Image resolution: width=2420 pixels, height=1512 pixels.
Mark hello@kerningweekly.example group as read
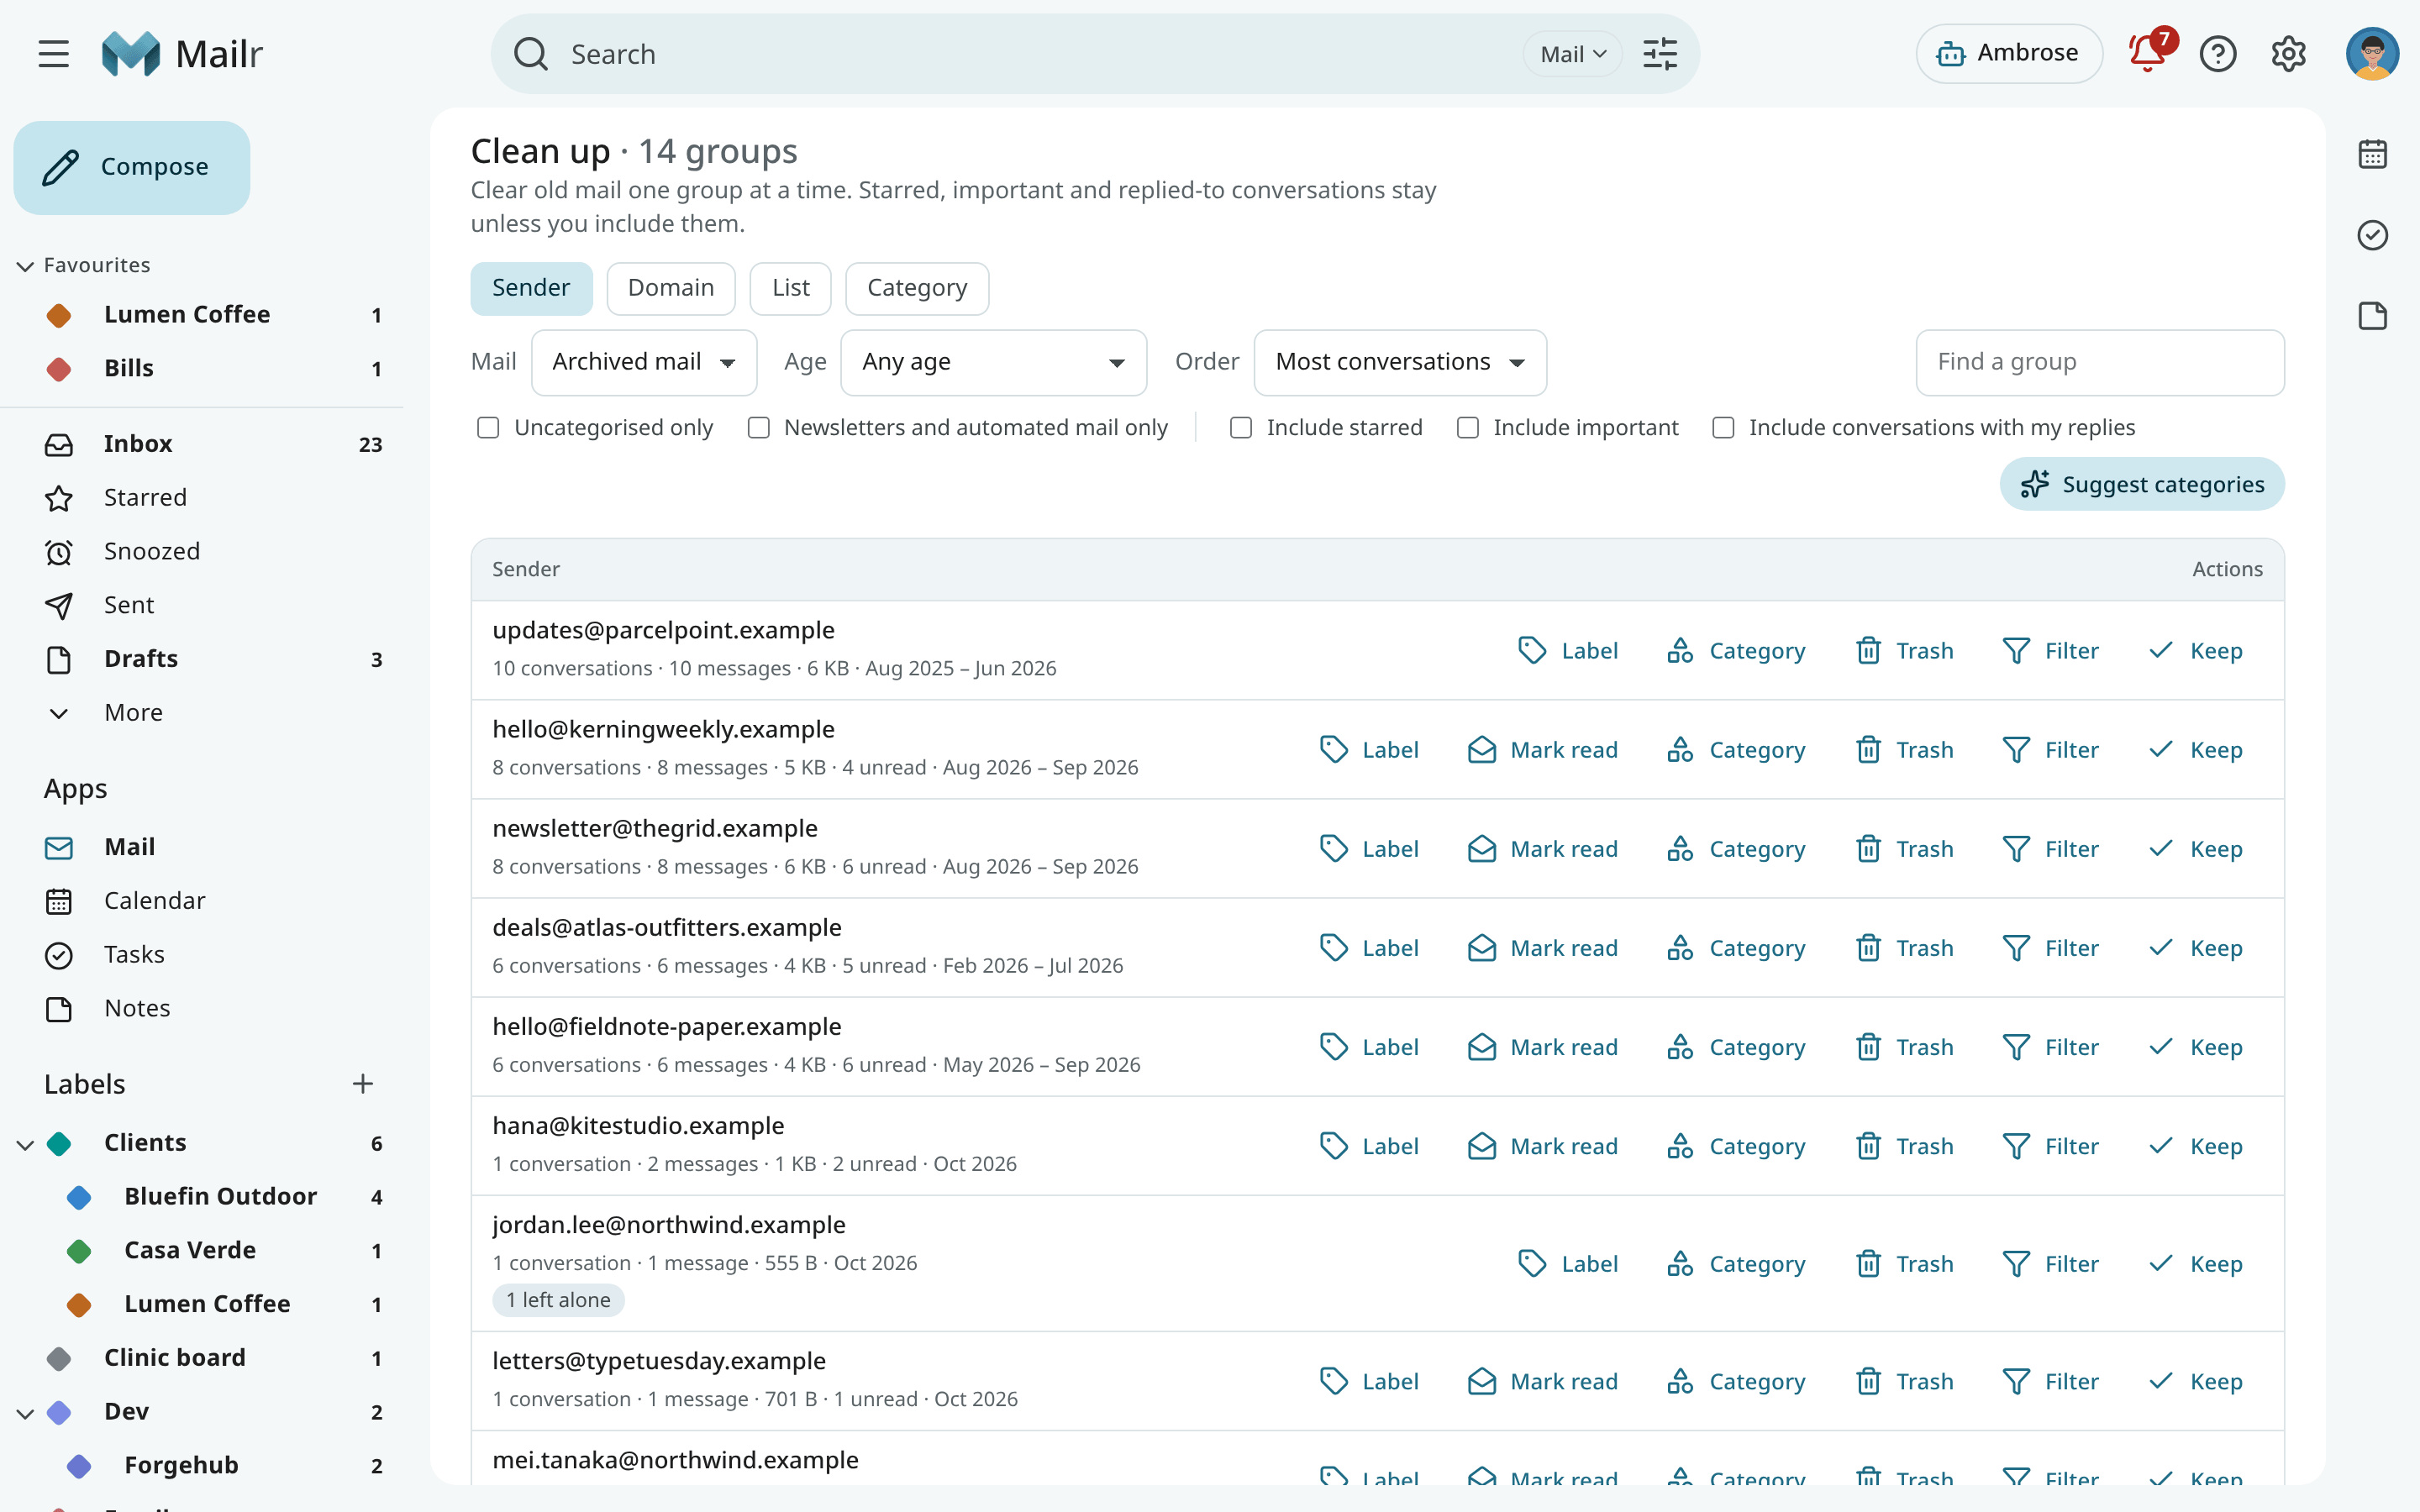click(x=1542, y=750)
